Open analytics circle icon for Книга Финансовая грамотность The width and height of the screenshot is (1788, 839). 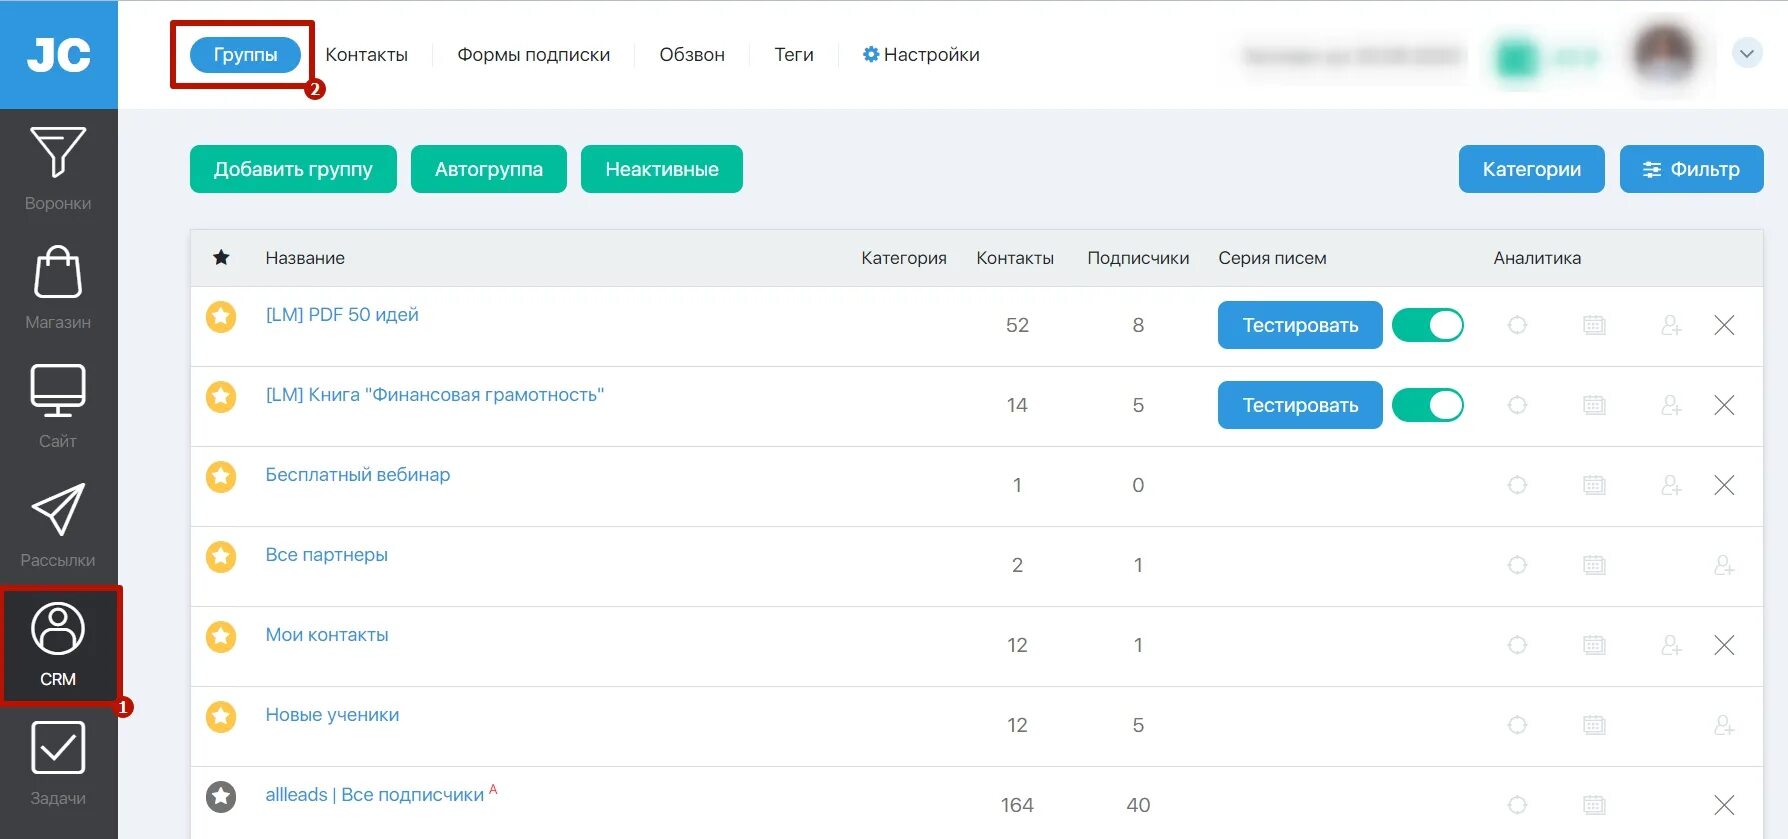1517,405
